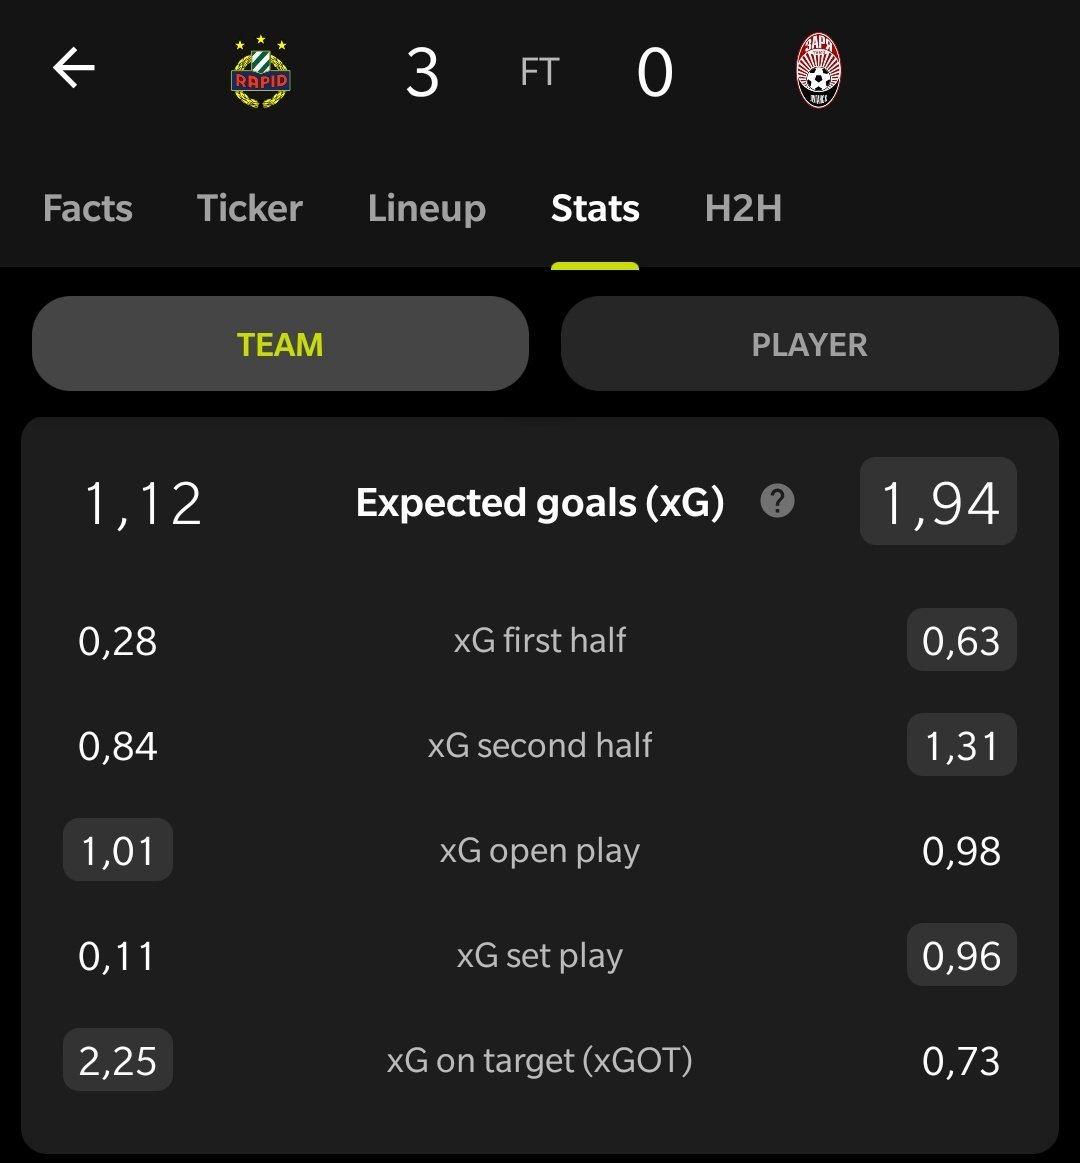The width and height of the screenshot is (1080, 1163).
Task: Tap the 1,01 xG open play value
Action: [118, 850]
